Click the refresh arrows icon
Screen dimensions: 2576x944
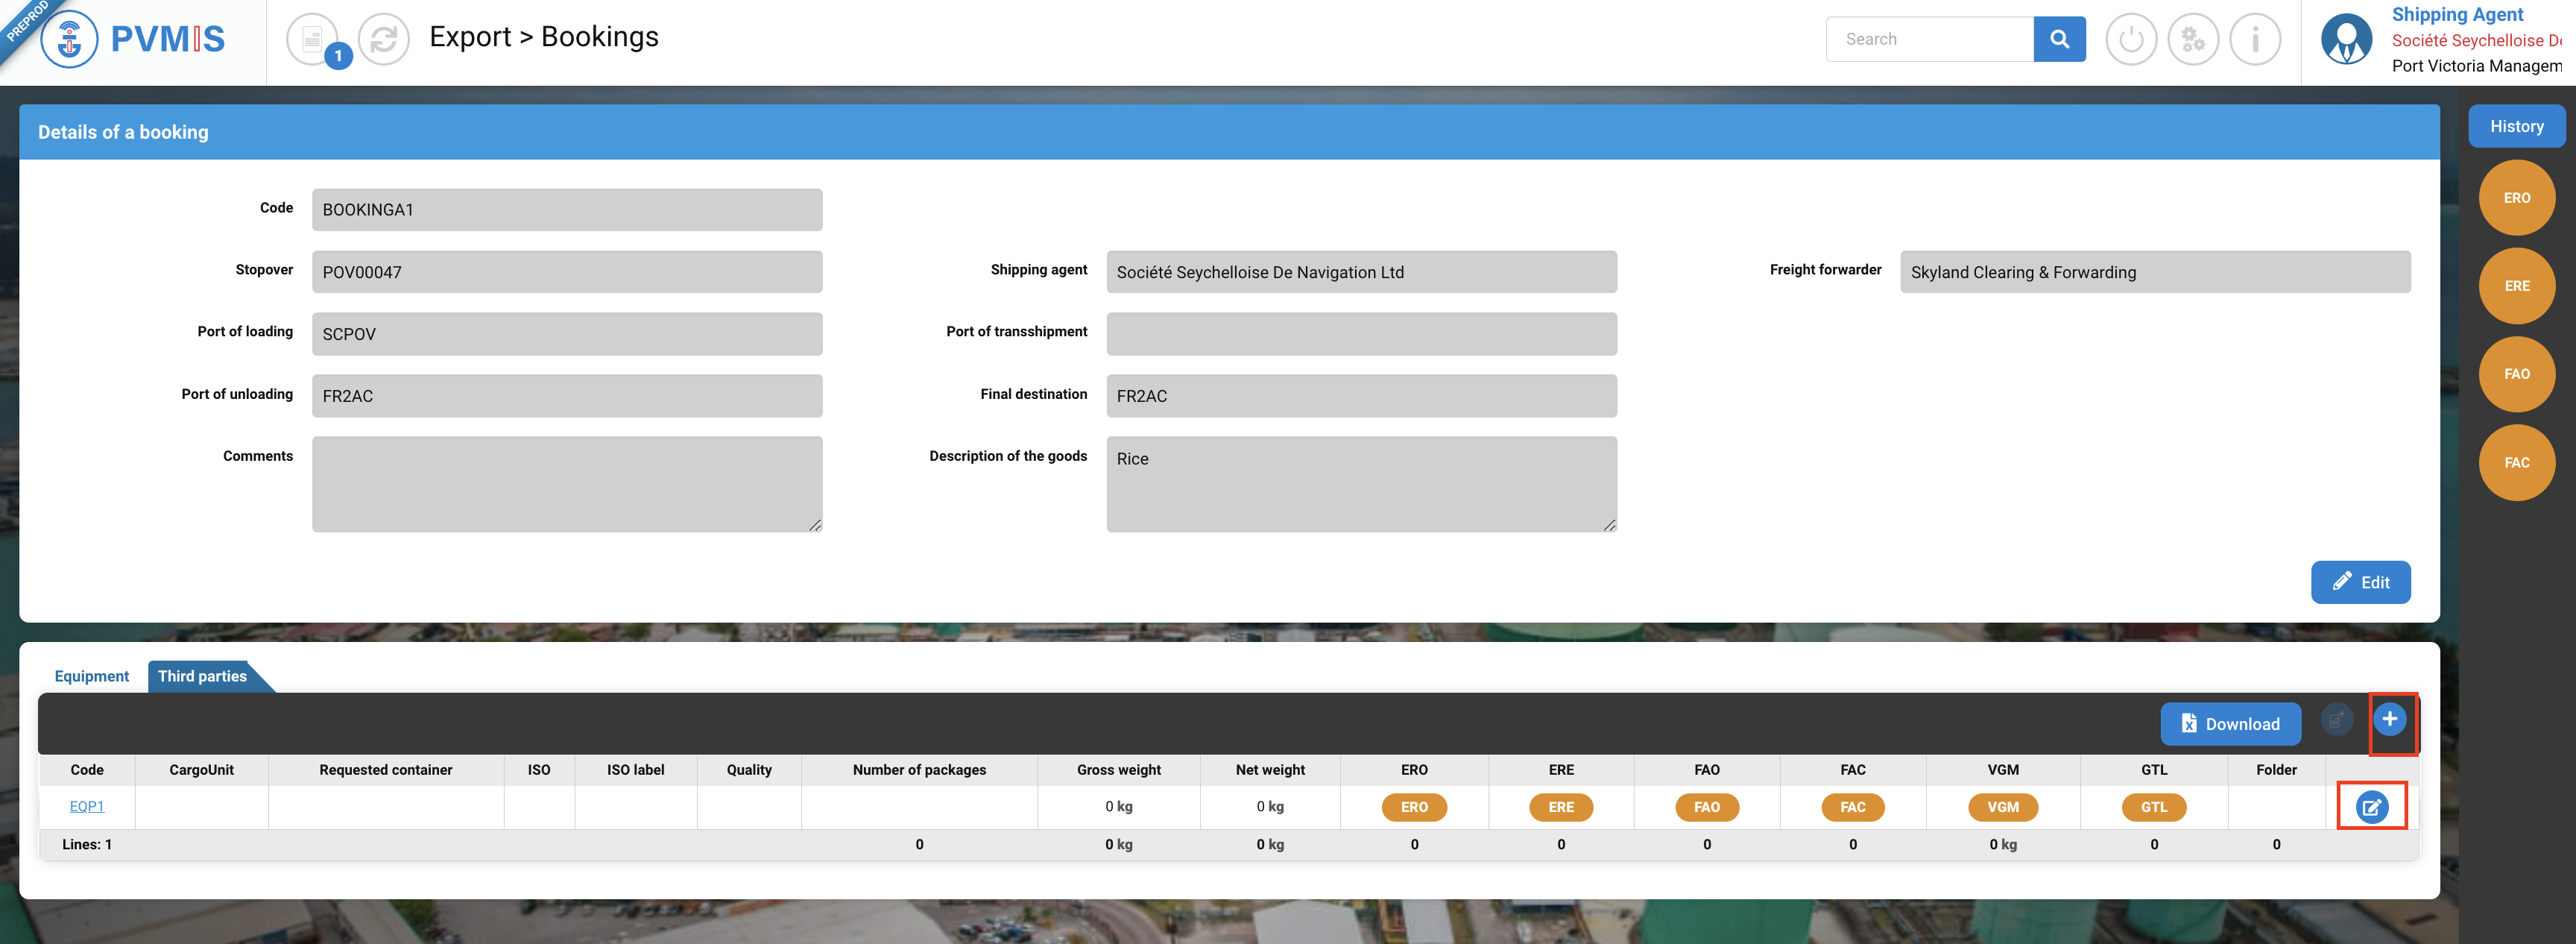(384, 40)
